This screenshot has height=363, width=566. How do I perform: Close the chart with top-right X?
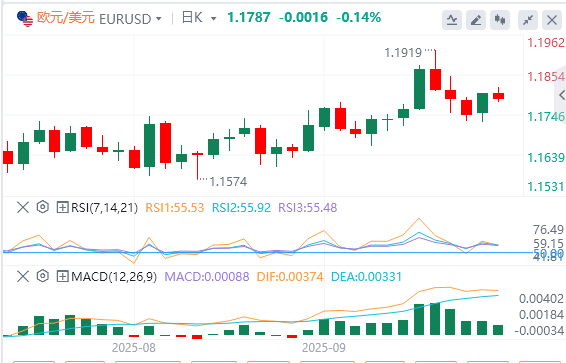pos(552,19)
